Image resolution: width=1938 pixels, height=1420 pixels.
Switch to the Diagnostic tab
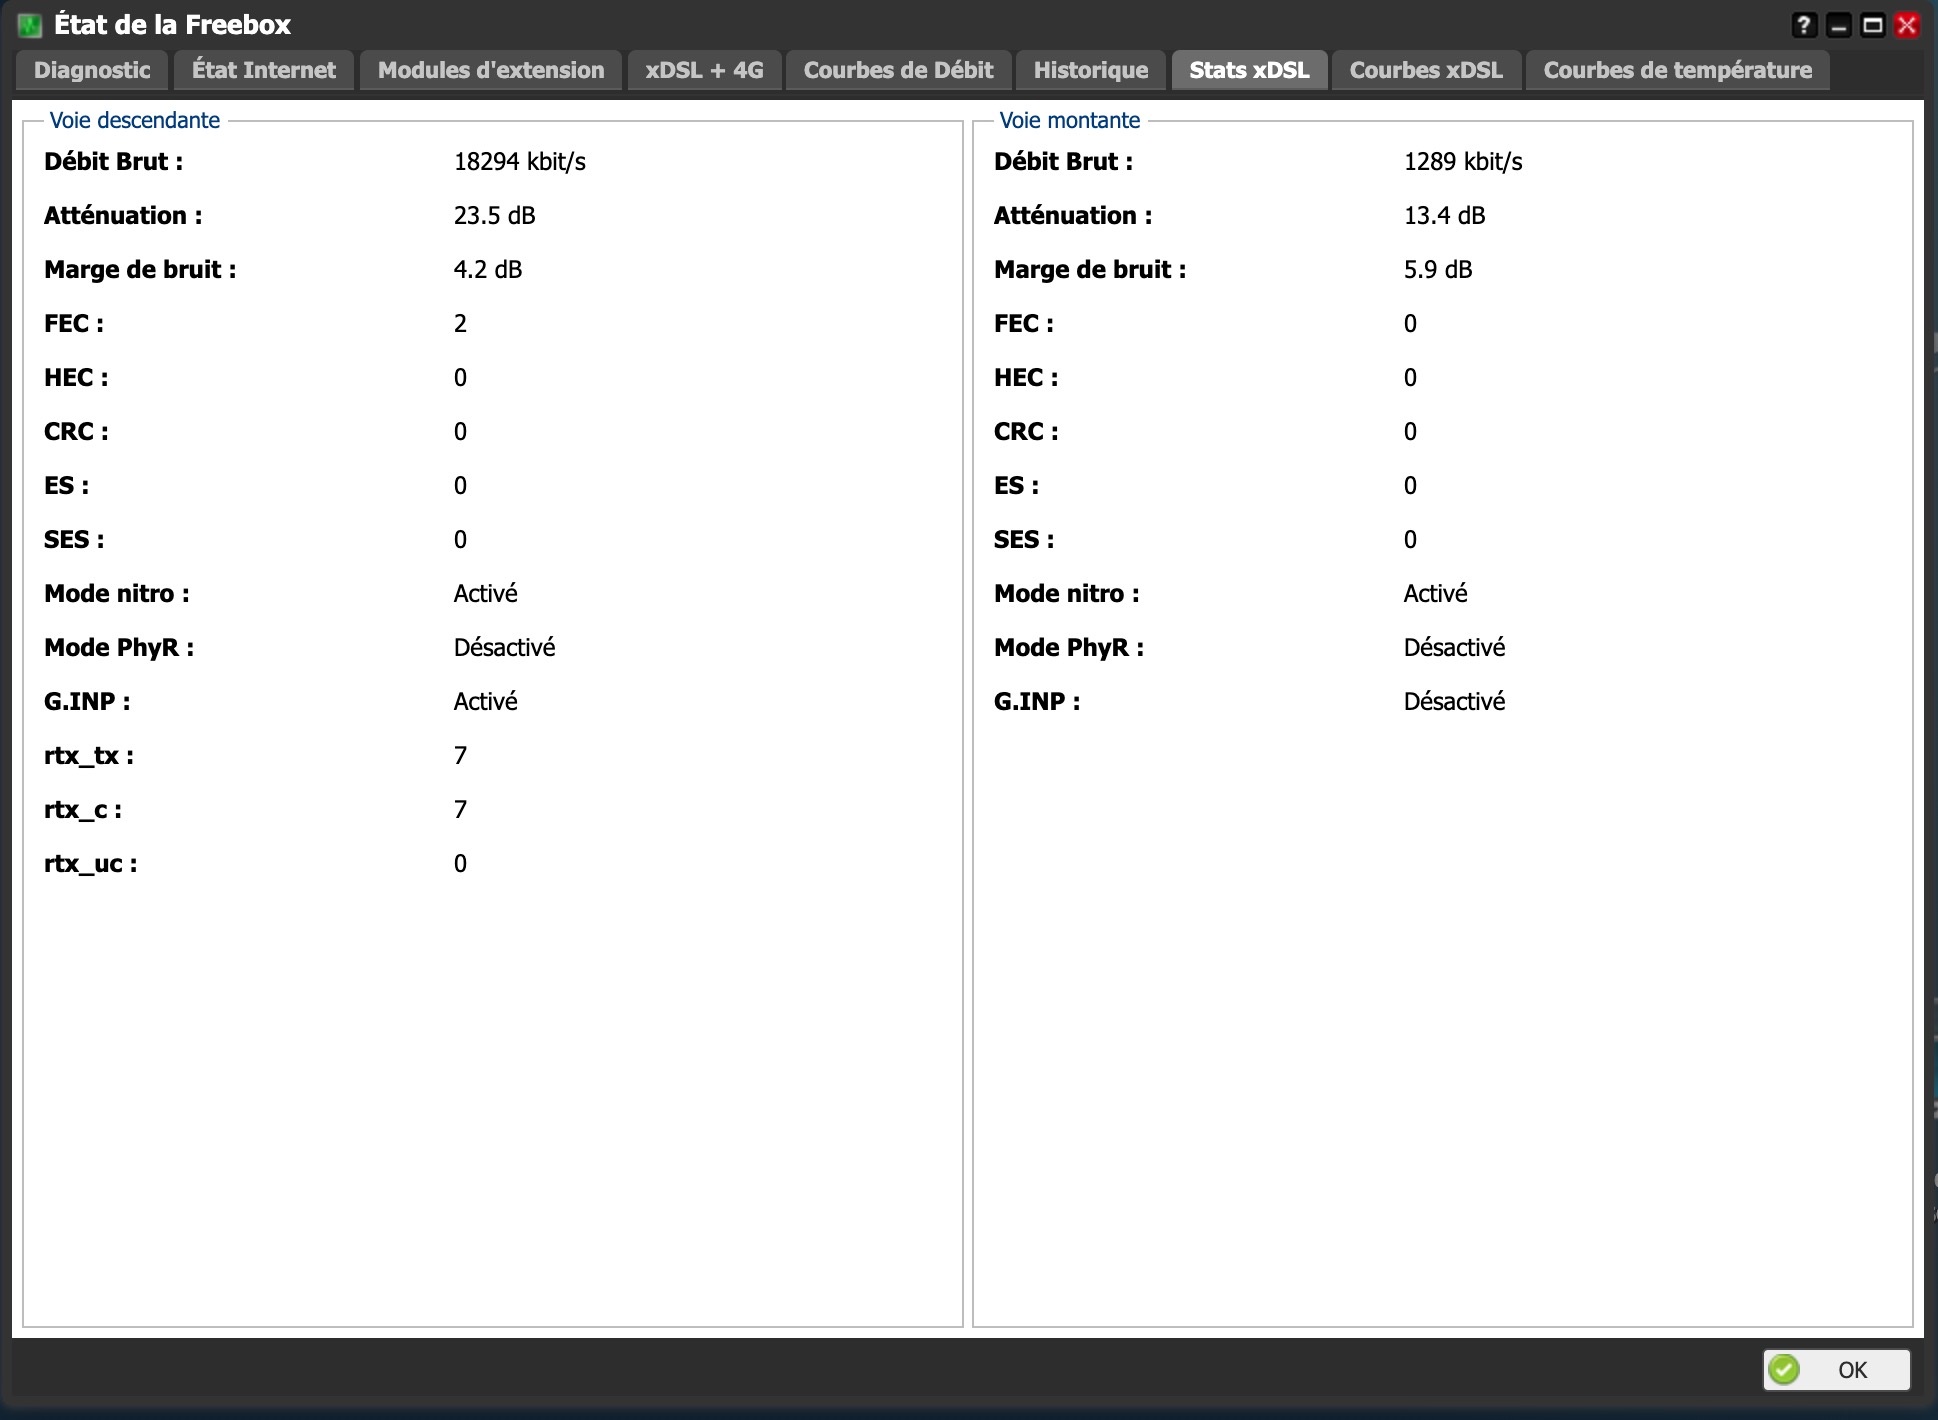click(92, 70)
